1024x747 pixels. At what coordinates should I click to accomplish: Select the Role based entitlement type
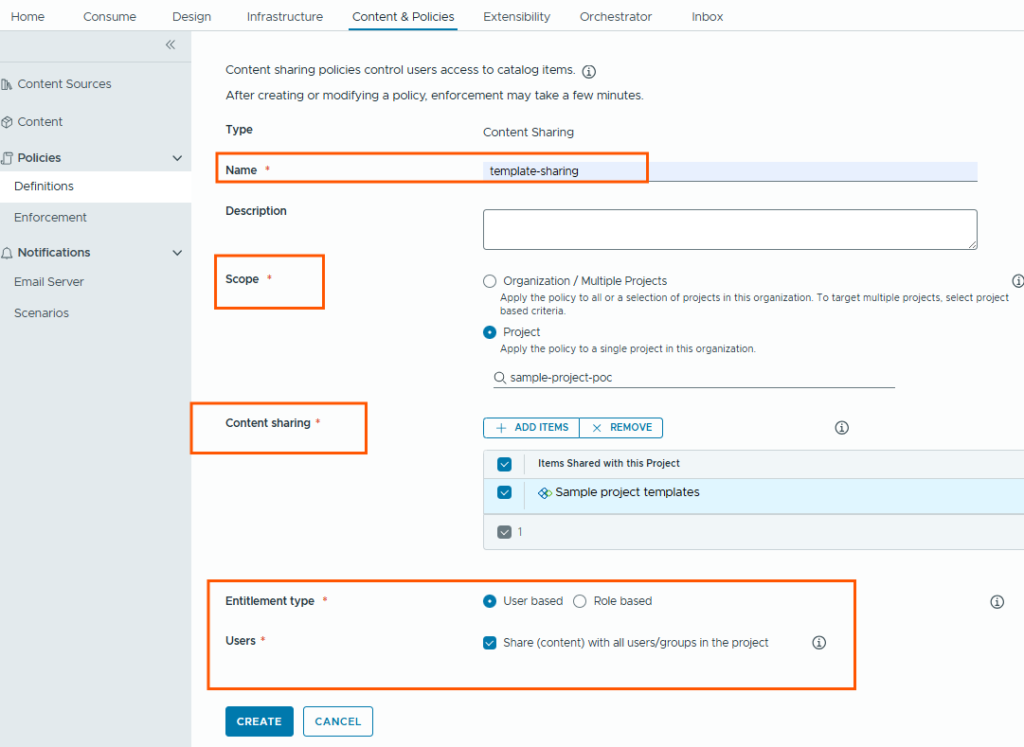click(x=580, y=601)
